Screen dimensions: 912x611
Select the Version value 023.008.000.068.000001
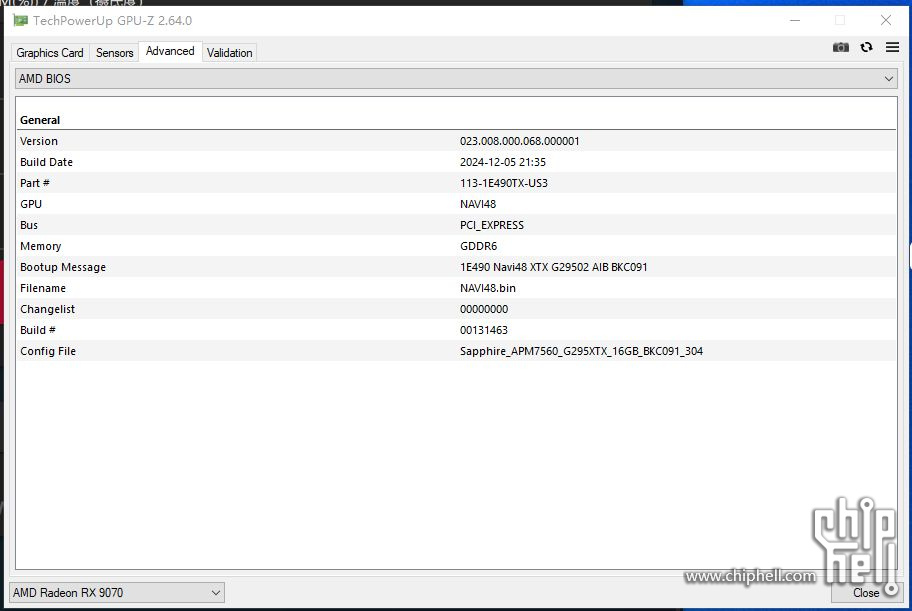(519, 141)
